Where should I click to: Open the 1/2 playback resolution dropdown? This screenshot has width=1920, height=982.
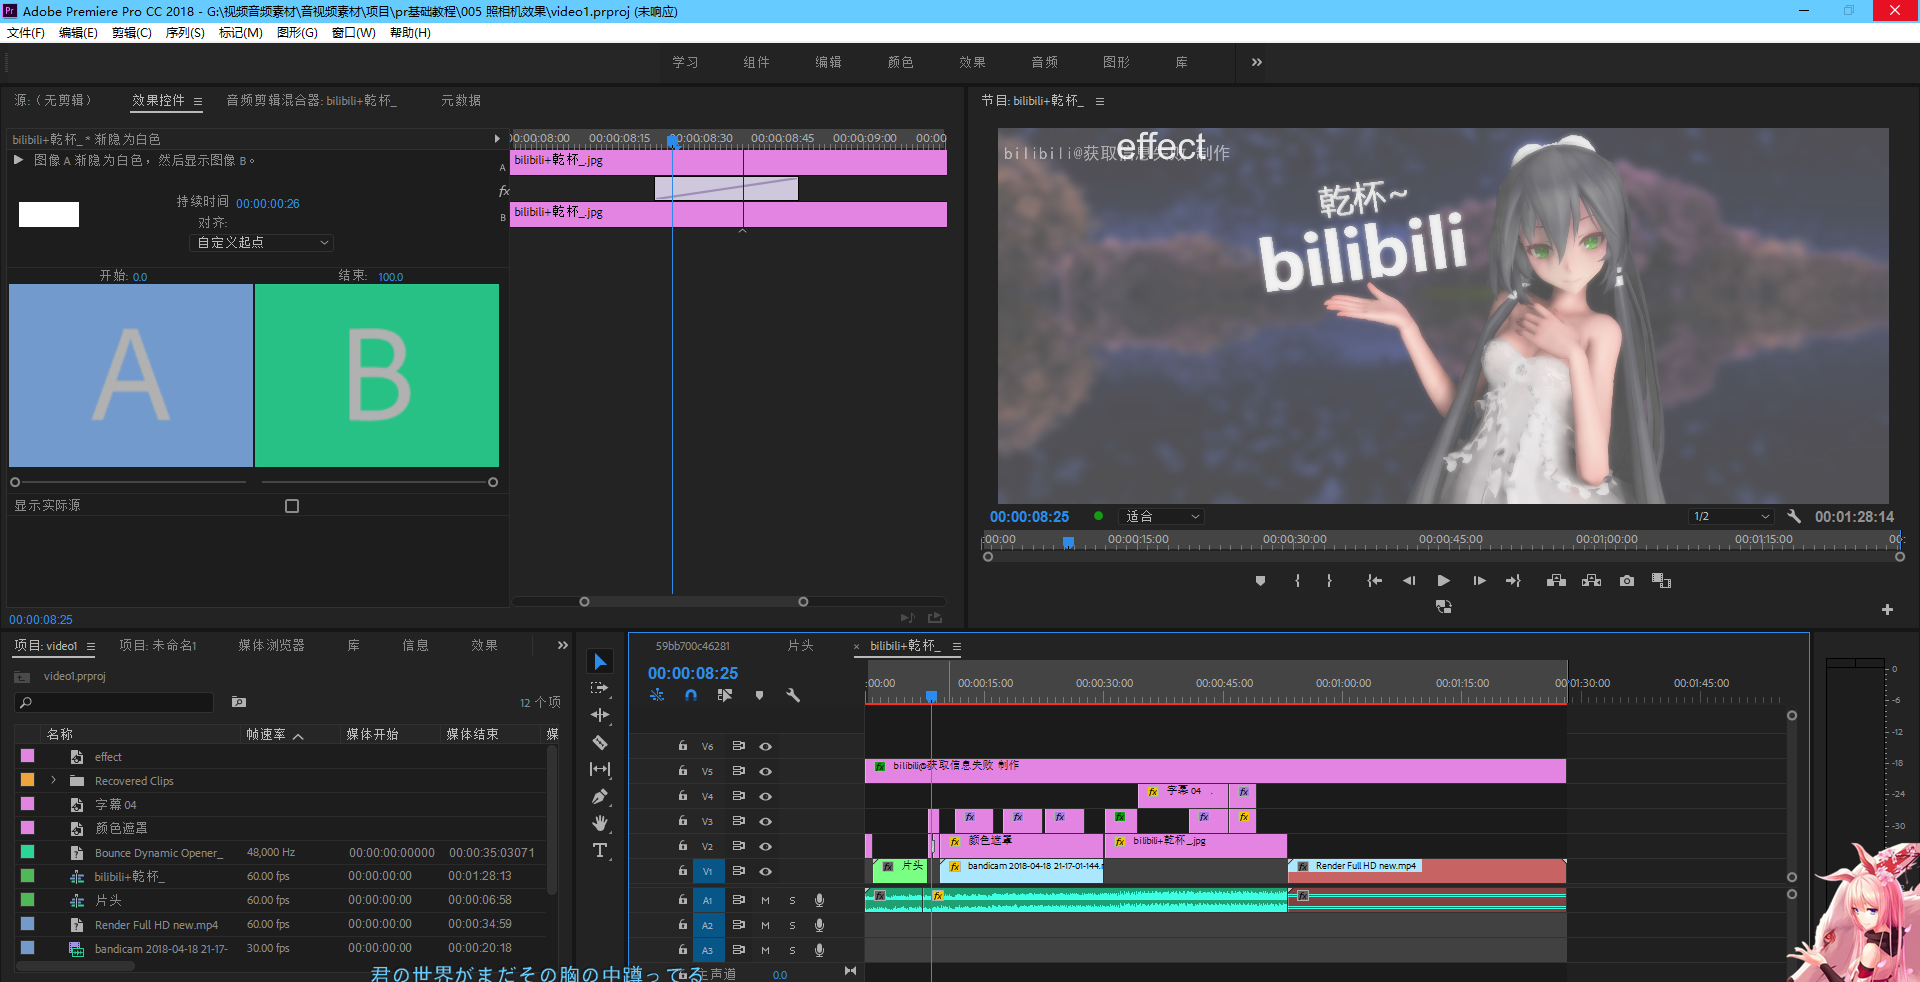(x=1731, y=516)
